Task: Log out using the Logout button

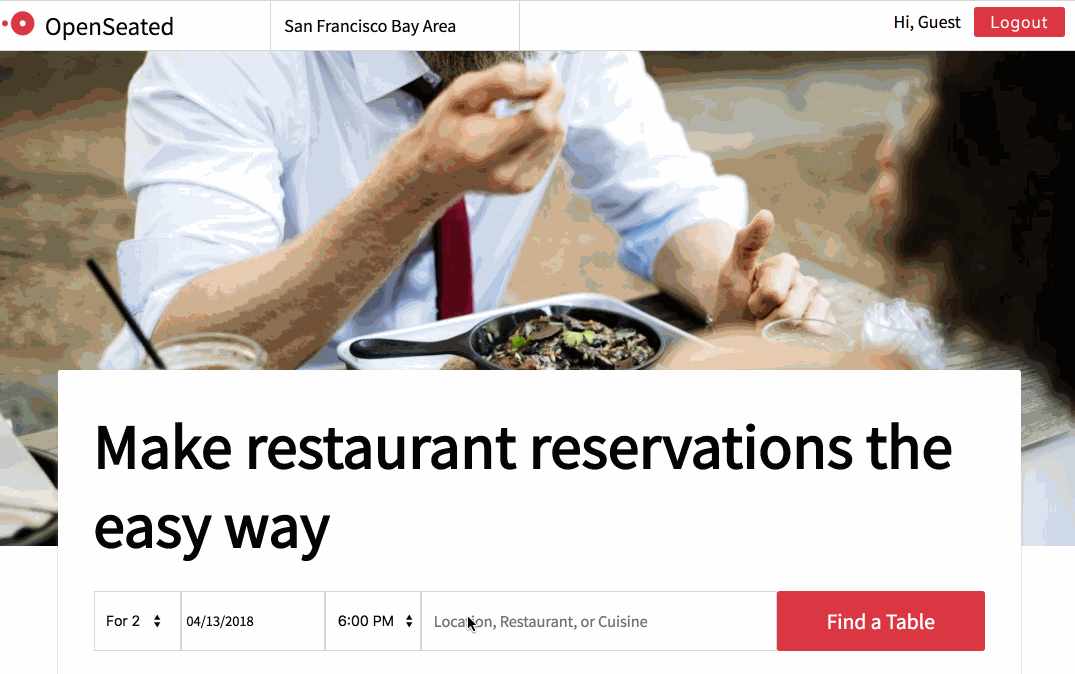Action: [x=1019, y=23]
